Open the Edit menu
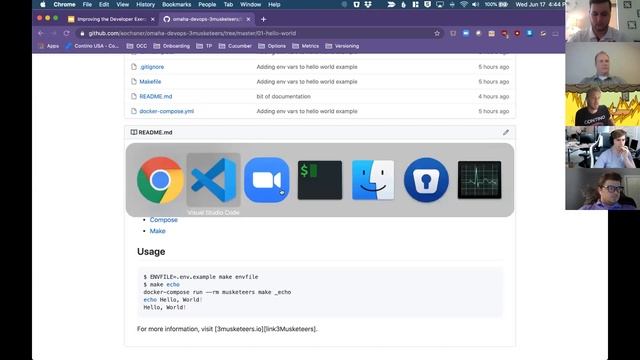 [x=104, y=4]
